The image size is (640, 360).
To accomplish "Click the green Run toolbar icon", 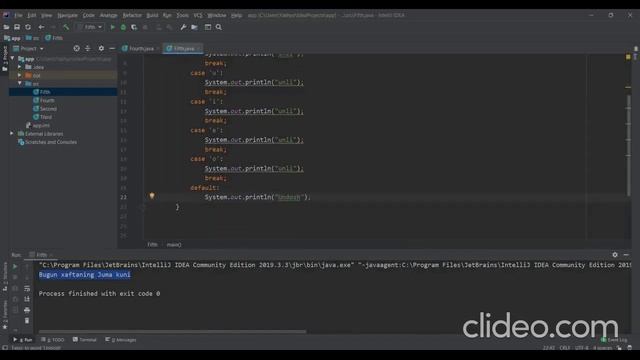I will point(113,27).
